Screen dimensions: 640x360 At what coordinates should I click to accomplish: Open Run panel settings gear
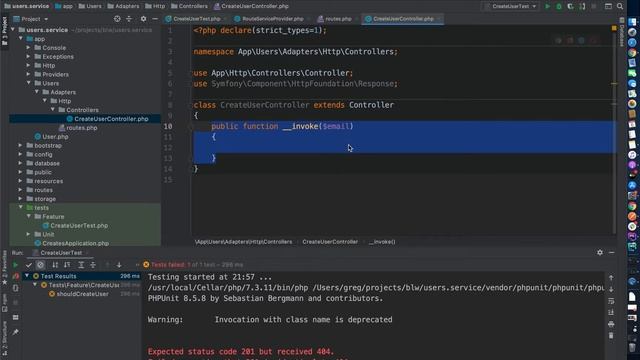600,253
